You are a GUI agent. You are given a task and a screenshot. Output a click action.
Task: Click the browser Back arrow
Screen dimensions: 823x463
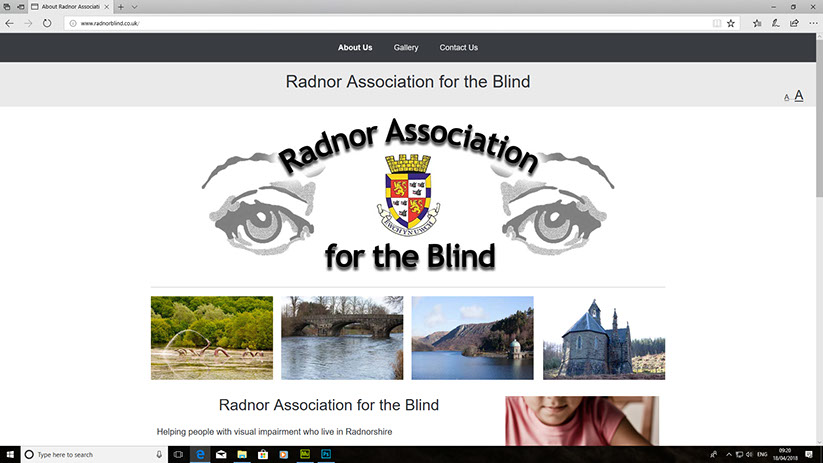coord(9,23)
